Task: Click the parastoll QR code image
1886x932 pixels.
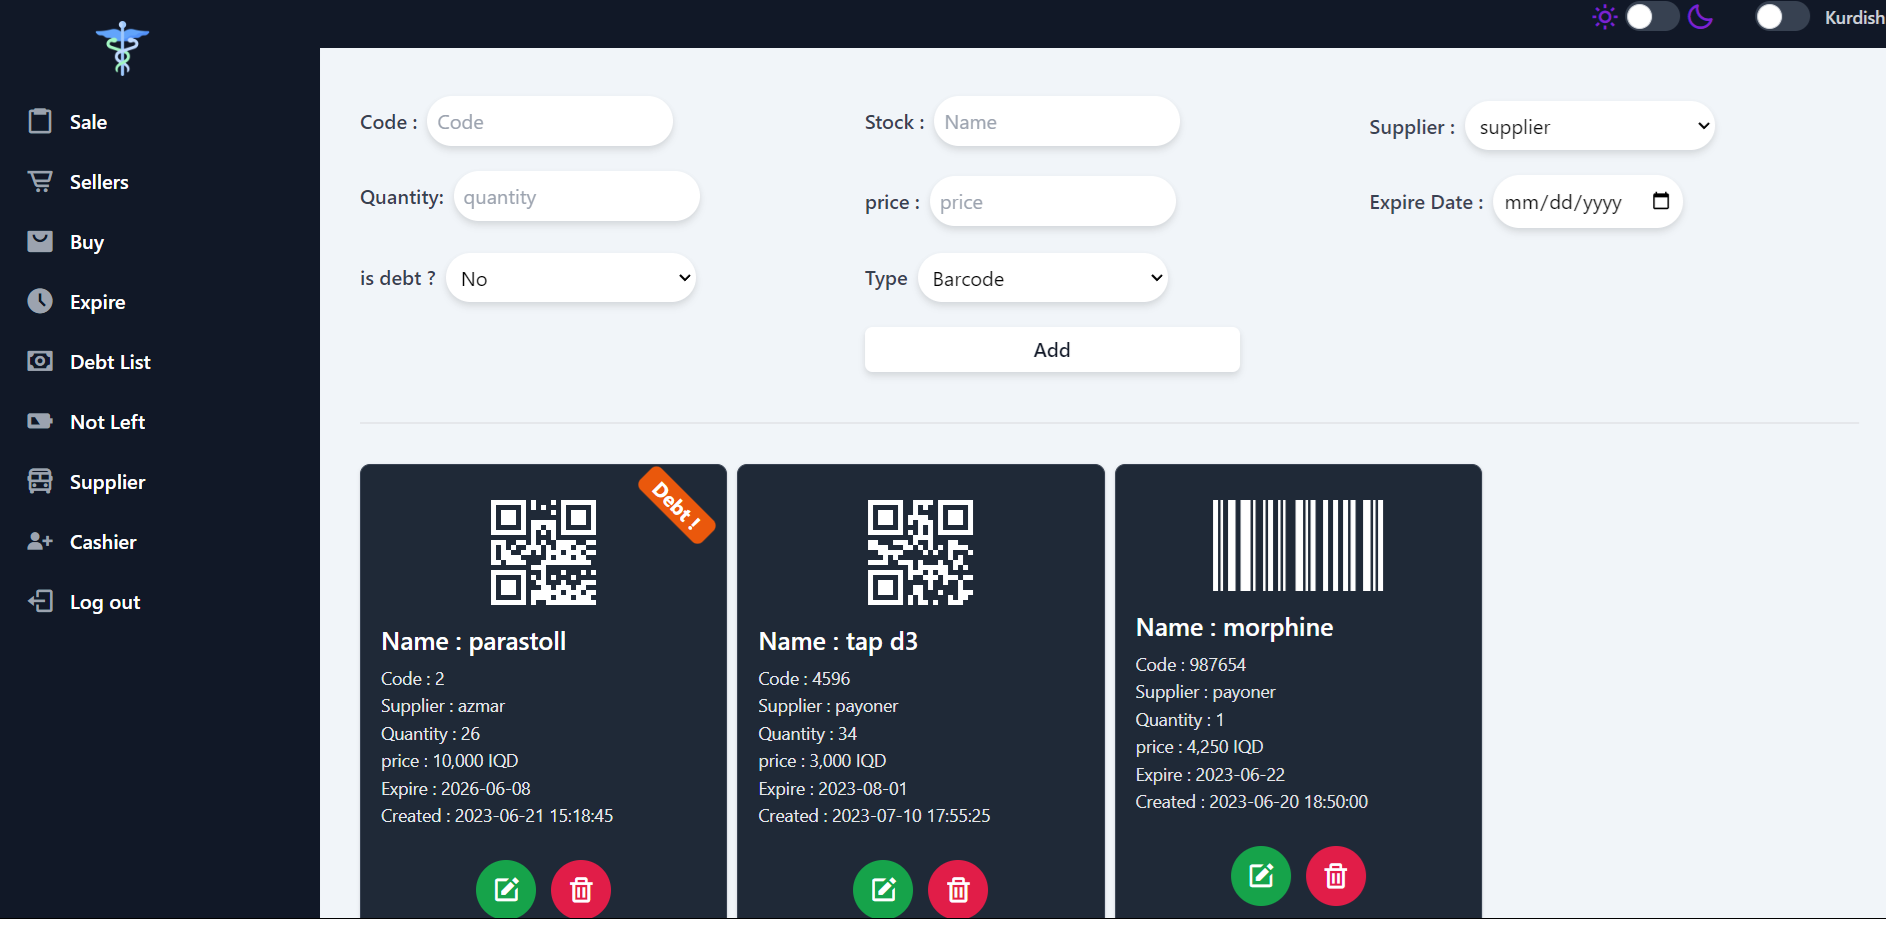Action: (x=544, y=552)
